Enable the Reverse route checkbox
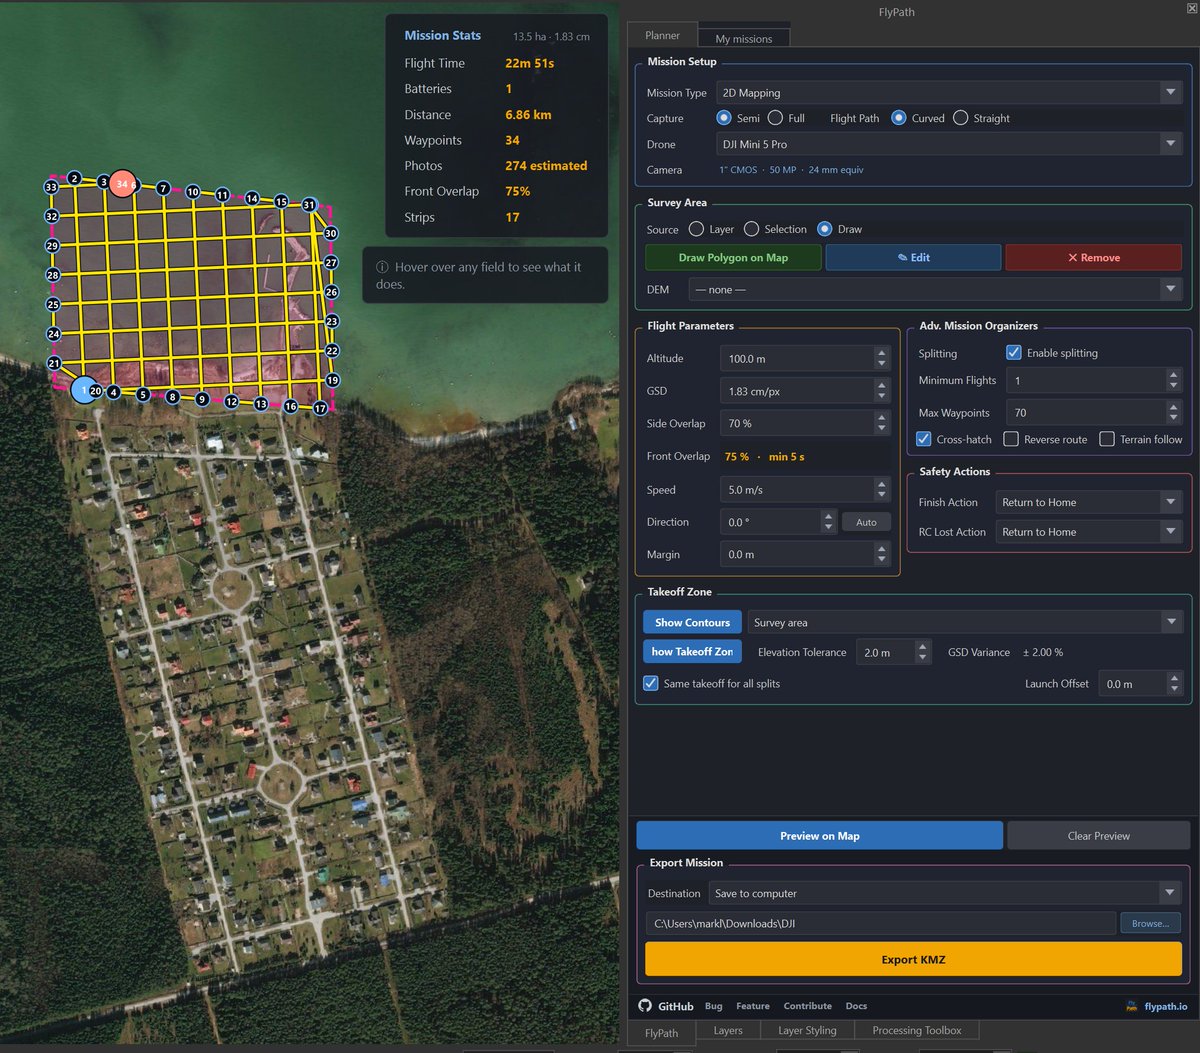 [1011, 439]
